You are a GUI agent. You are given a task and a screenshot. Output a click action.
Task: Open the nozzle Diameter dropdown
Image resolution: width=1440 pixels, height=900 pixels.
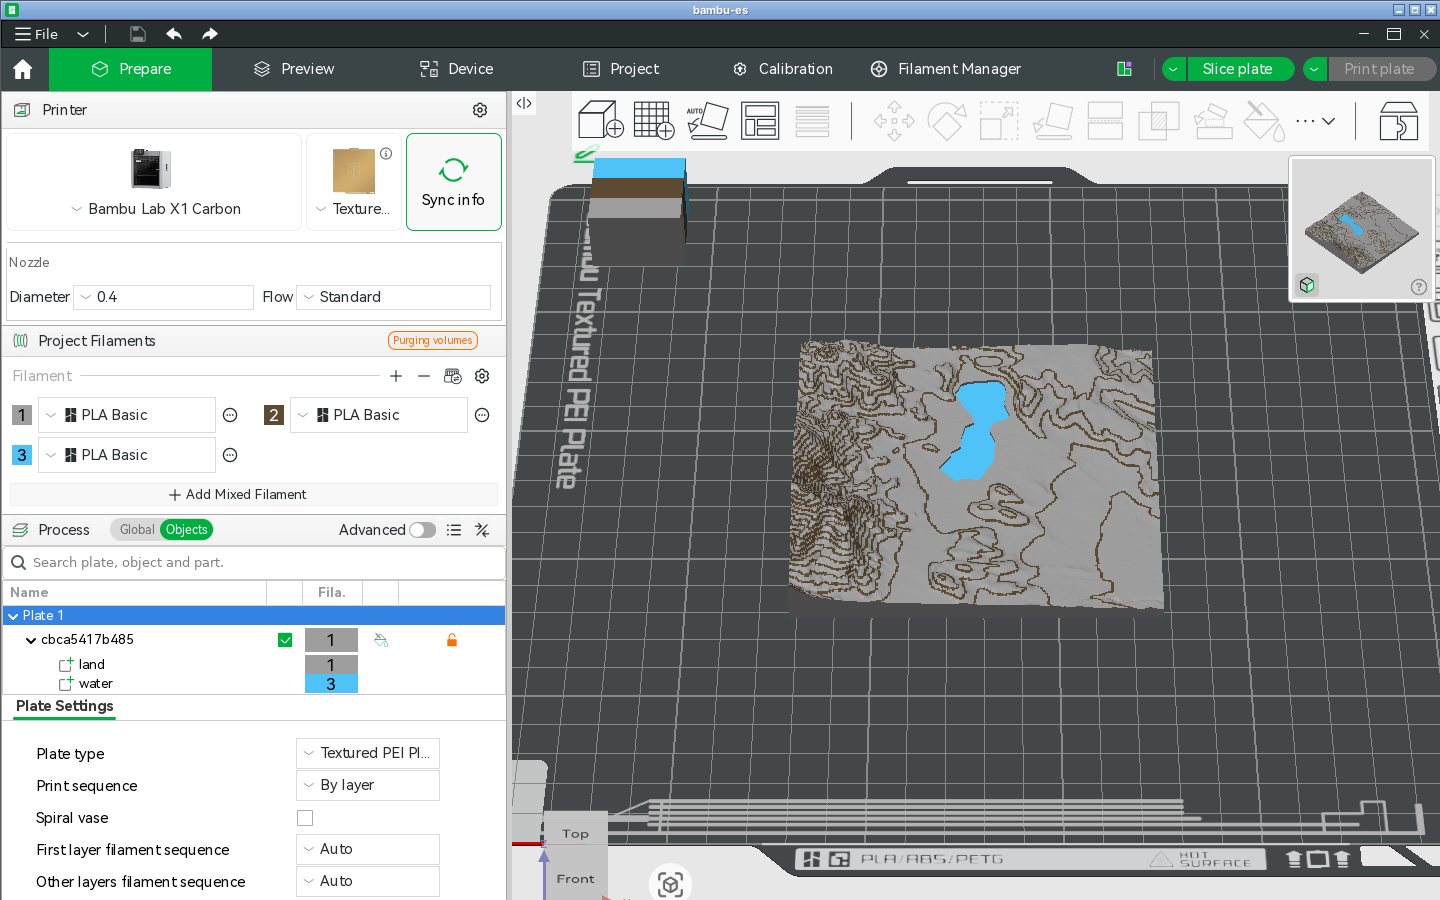click(164, 297)
